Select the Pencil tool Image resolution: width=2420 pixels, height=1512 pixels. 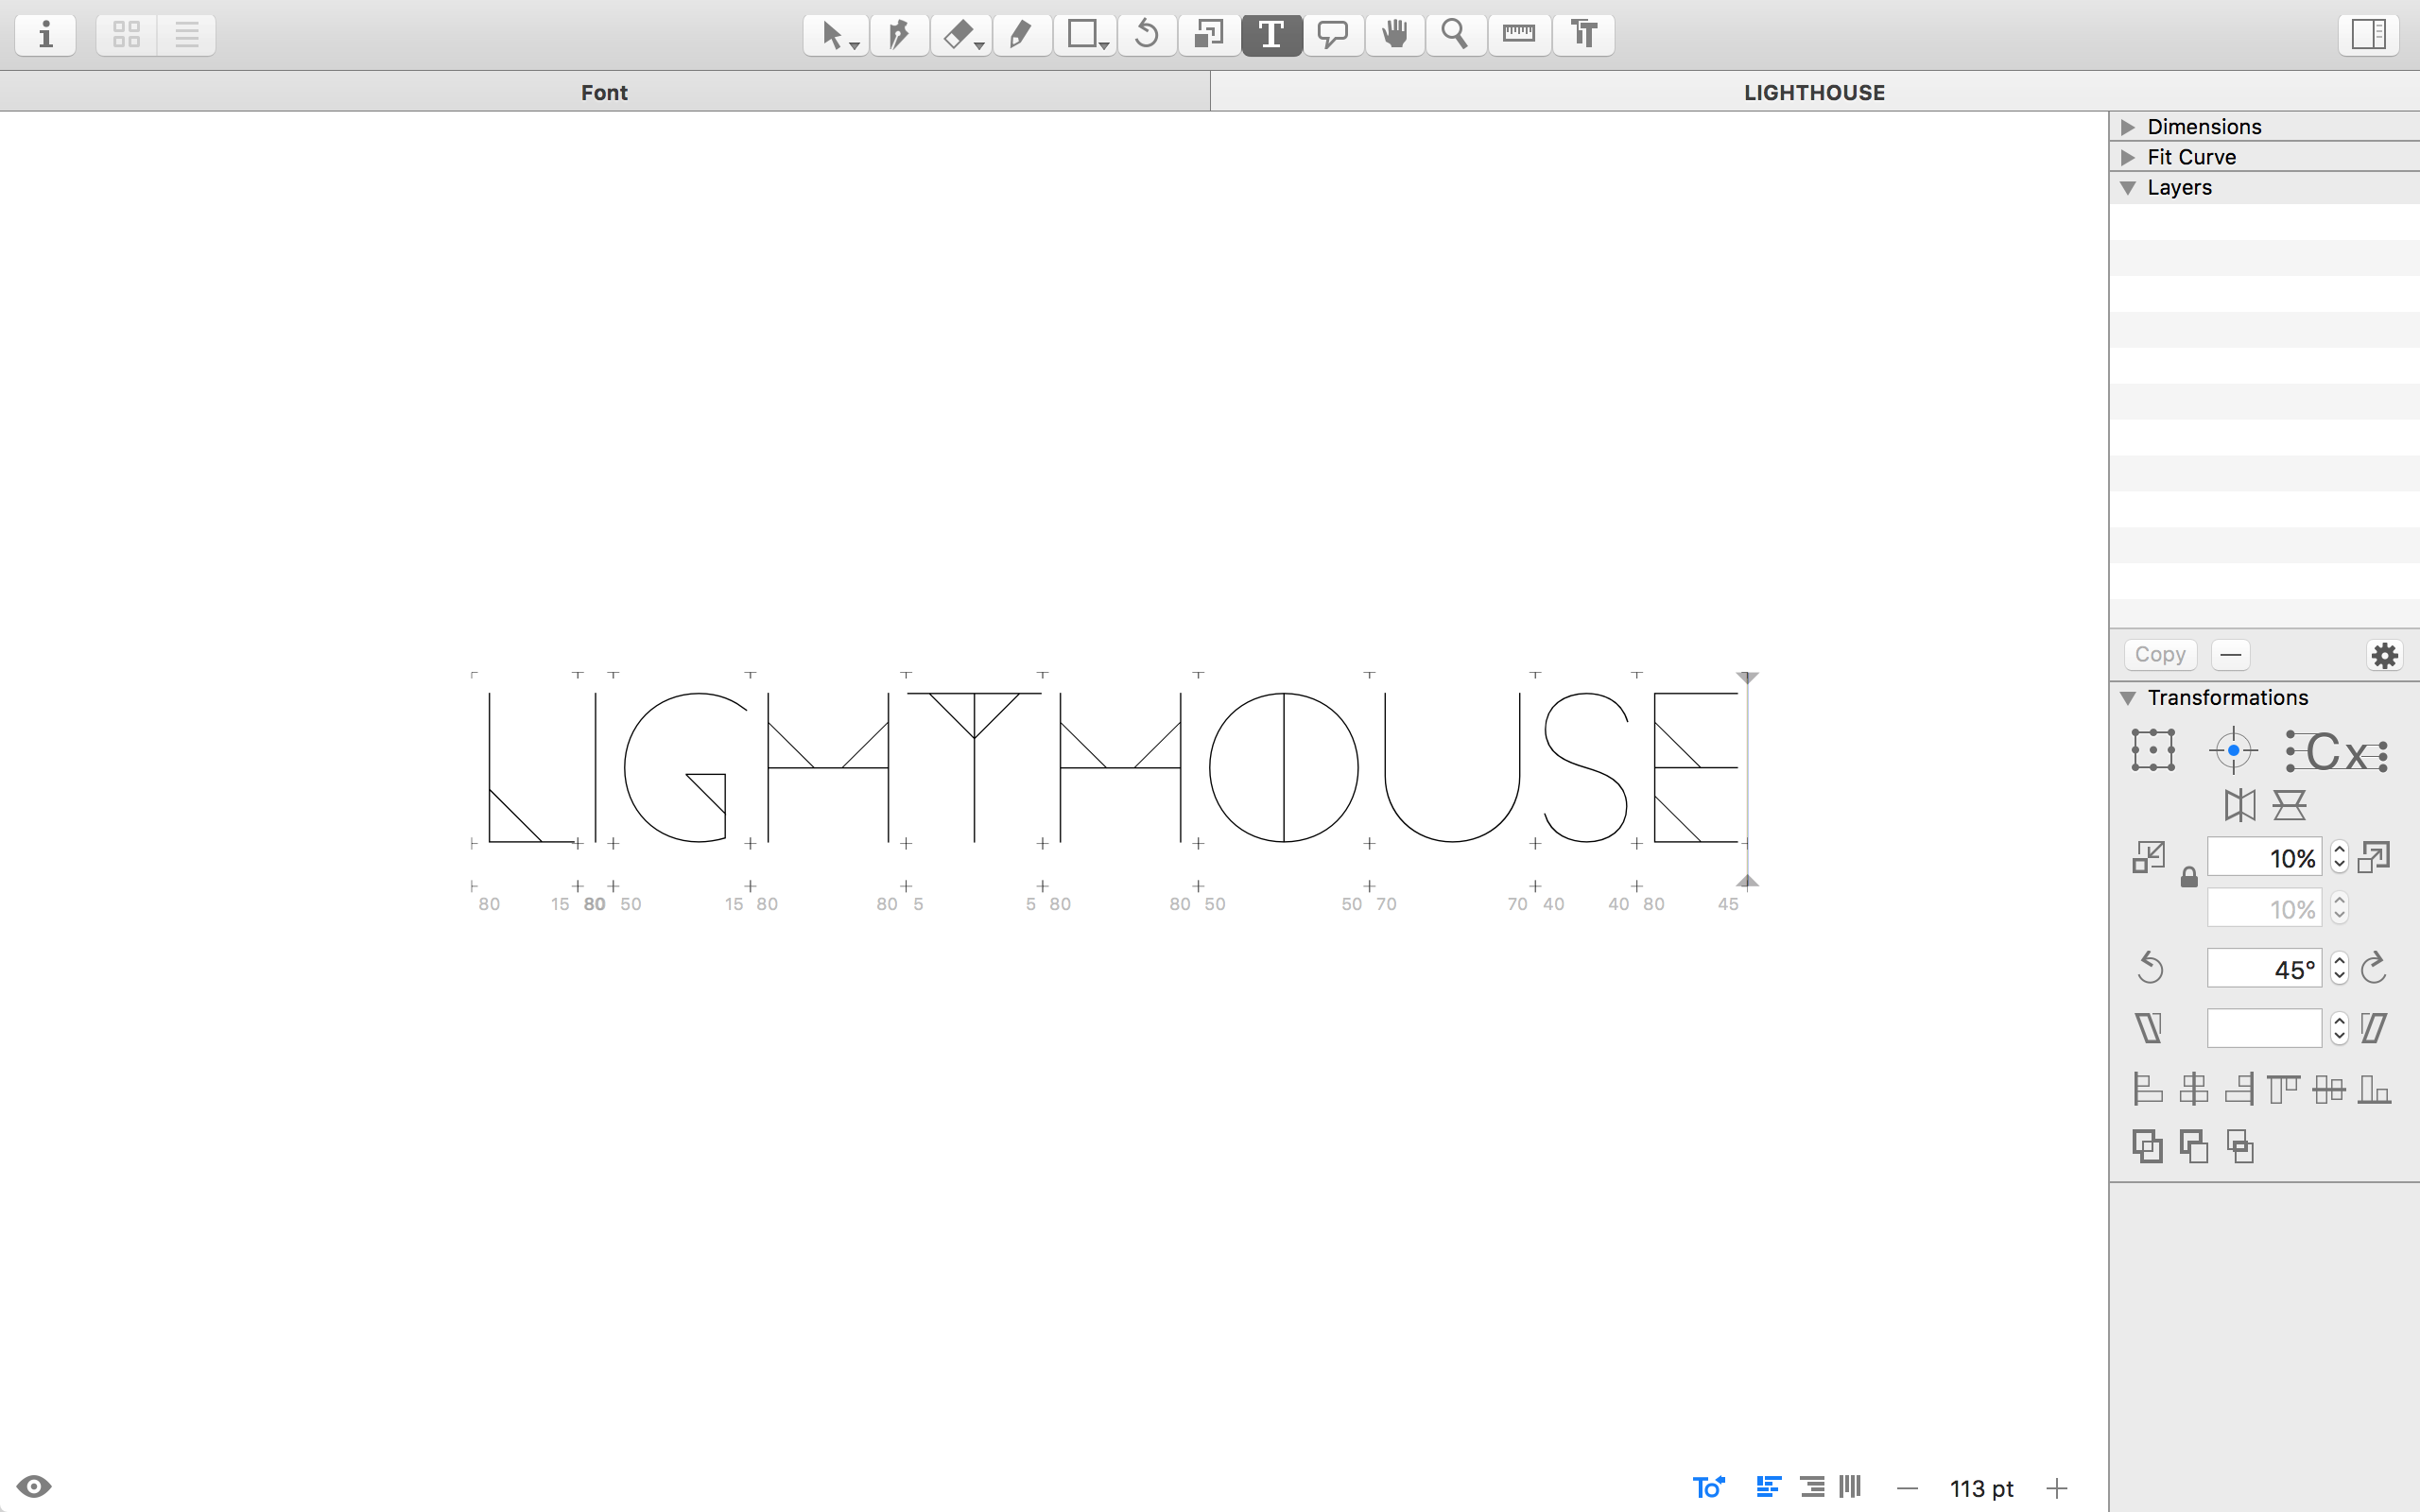pyautogui.click(x=1022, y=35)
